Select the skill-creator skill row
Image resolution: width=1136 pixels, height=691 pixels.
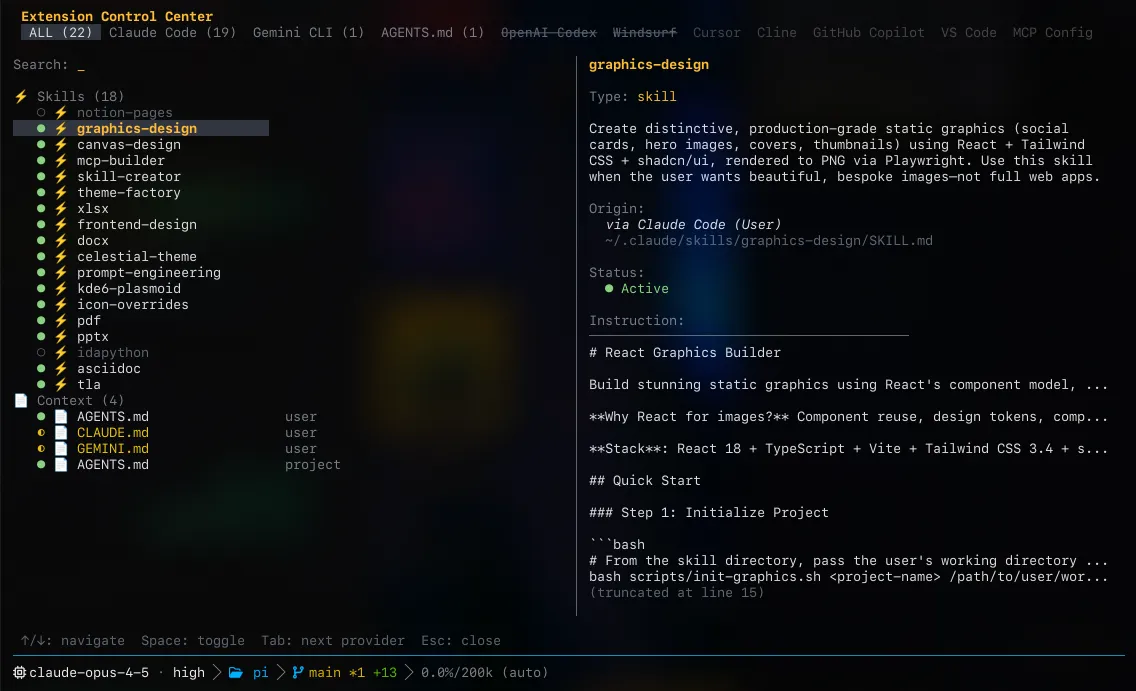tap(129, 176)
